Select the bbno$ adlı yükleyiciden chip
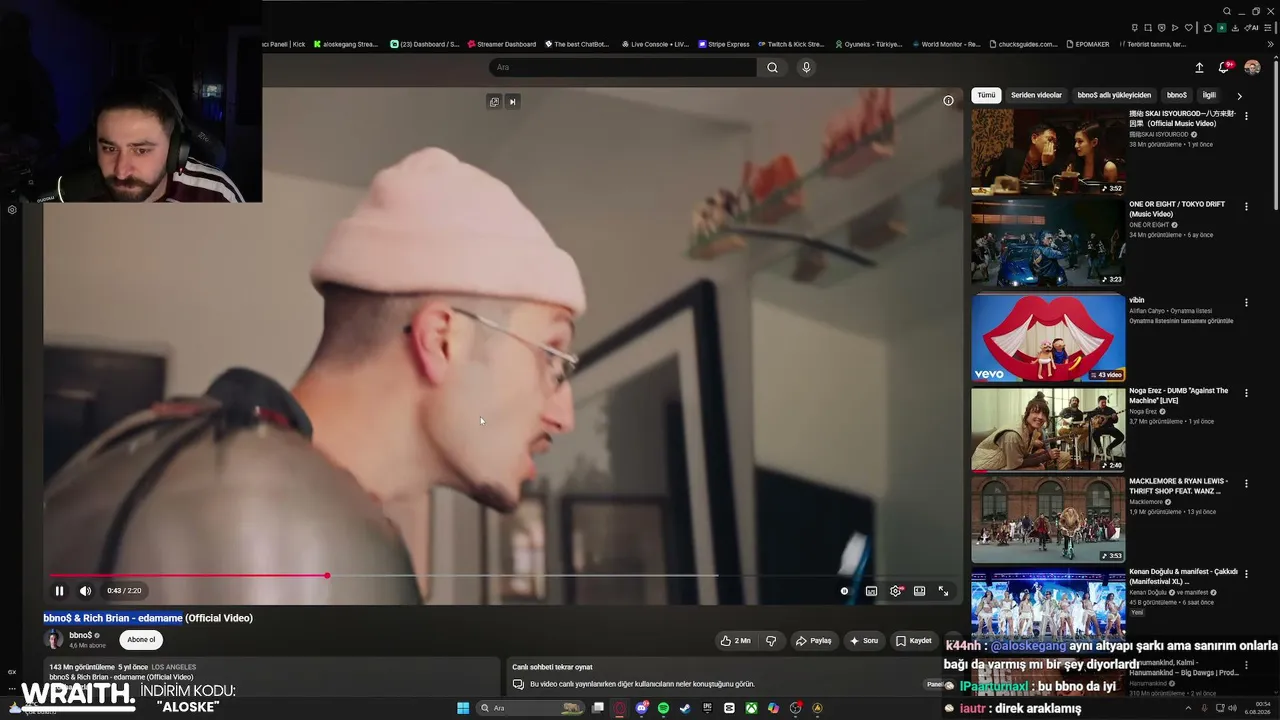The width and height of the screenshot is (1280, 720). 1114,95
